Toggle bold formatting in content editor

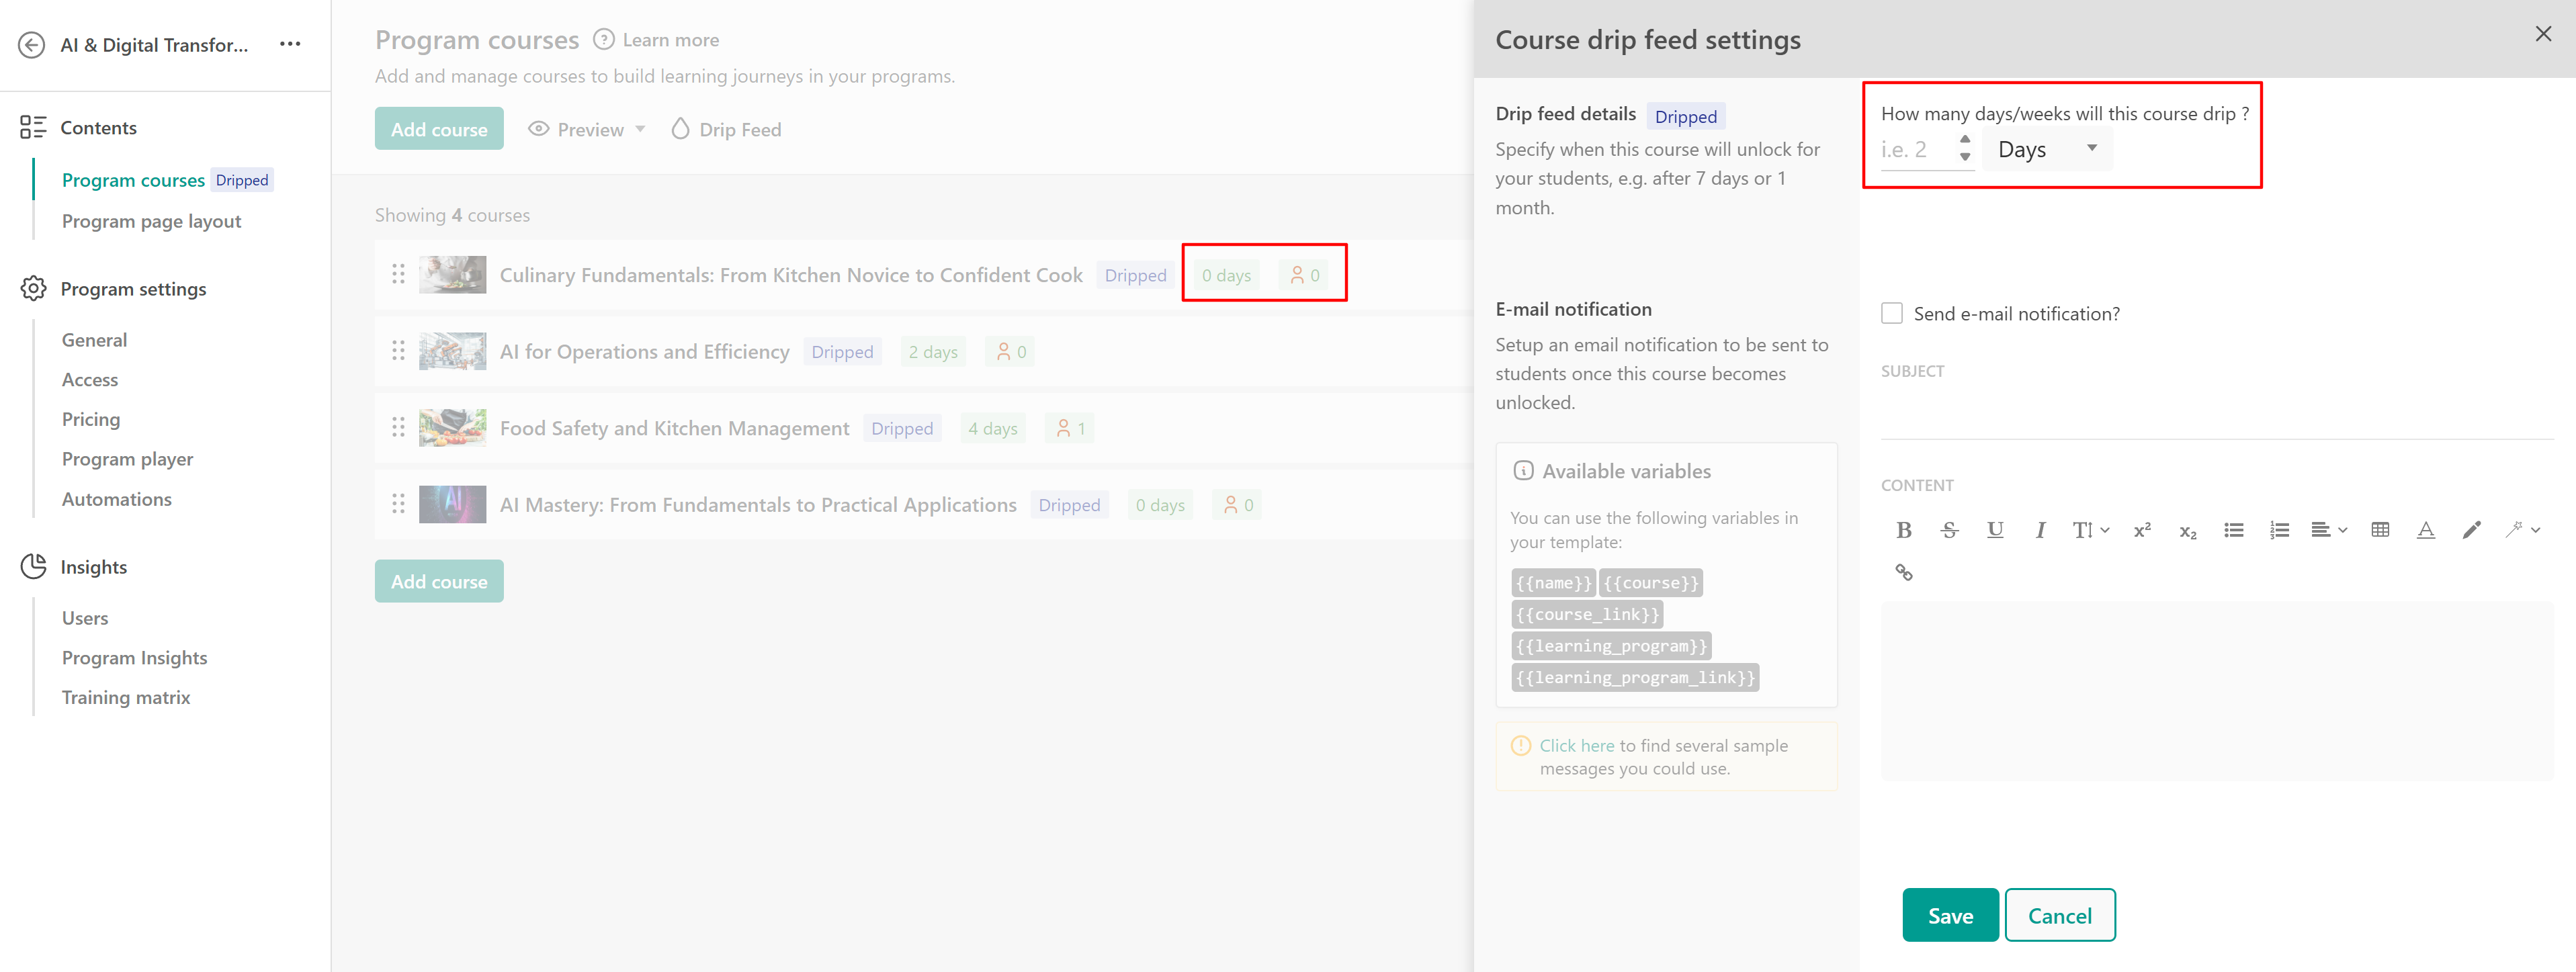1903,530
